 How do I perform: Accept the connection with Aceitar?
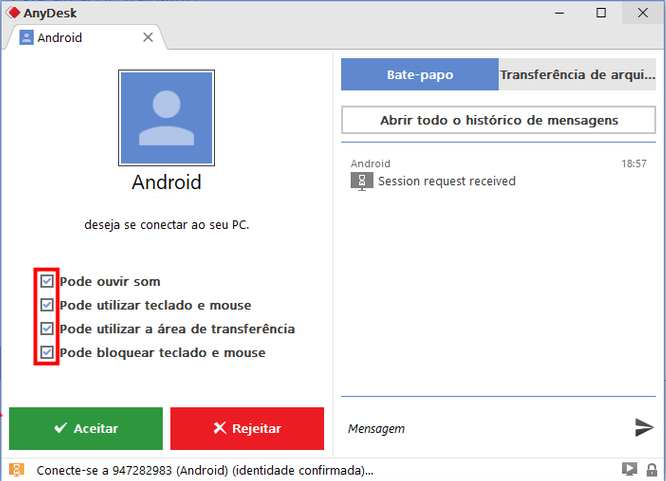click(x=86, y=428)
